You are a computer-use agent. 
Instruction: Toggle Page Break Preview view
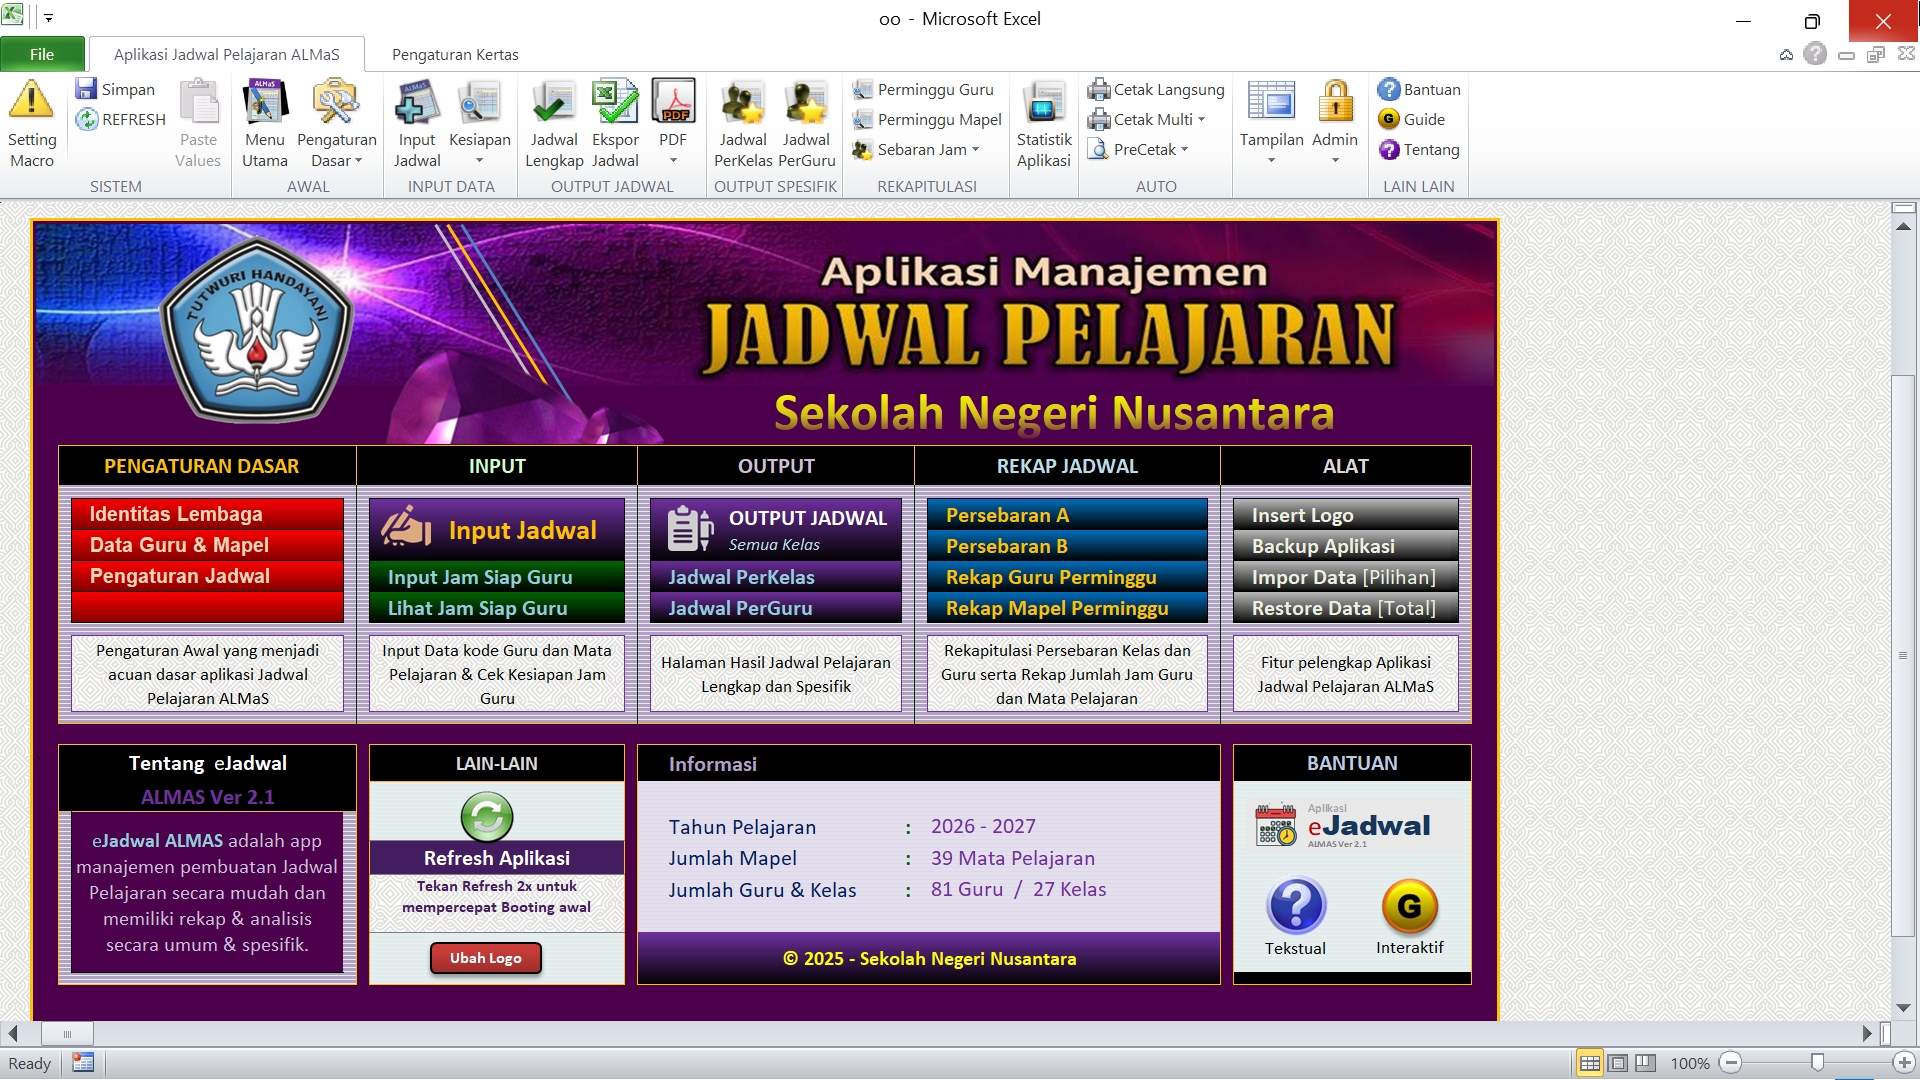click(x=1646, y=1063)
